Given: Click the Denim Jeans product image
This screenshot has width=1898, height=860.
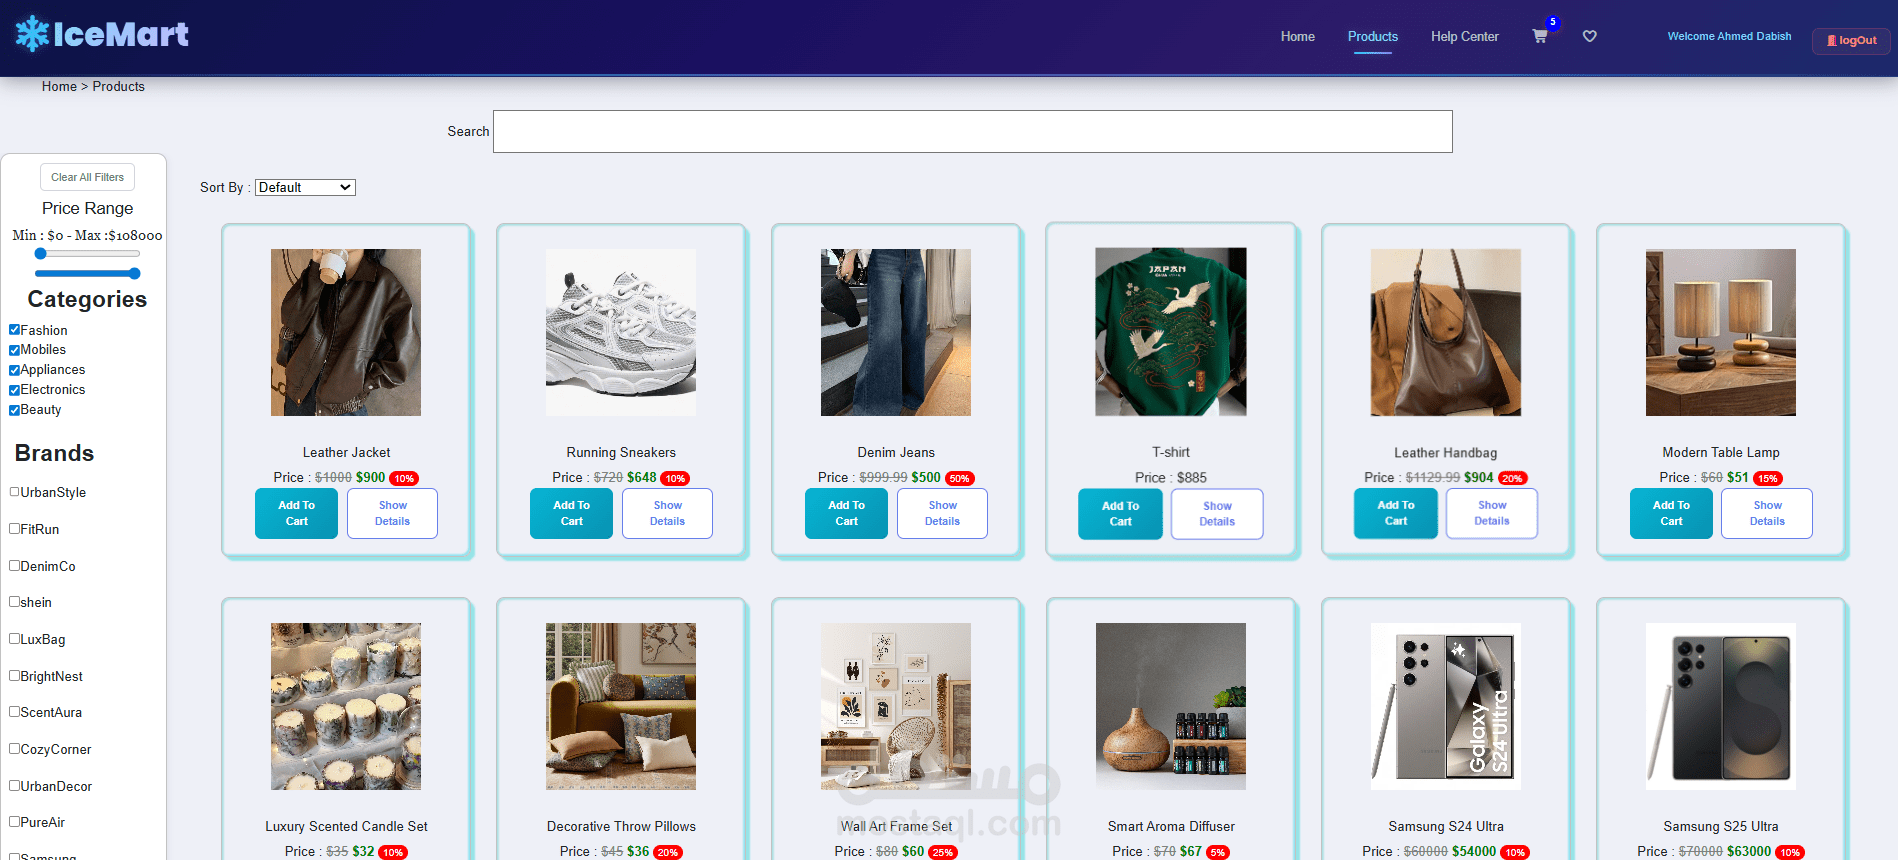Looking at the screenshot, I should coord(896,332).
